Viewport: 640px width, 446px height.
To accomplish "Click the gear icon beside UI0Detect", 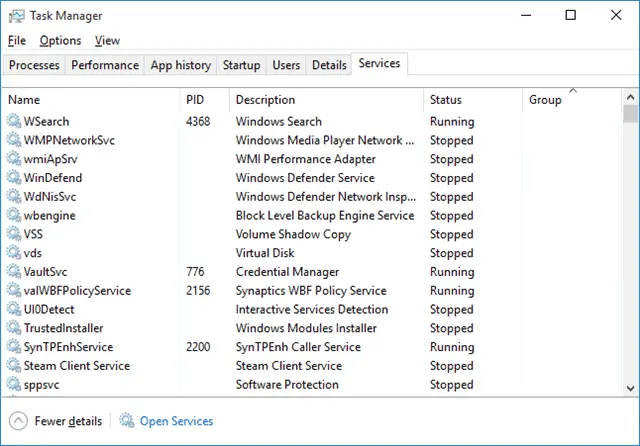I will coord(14,309).
